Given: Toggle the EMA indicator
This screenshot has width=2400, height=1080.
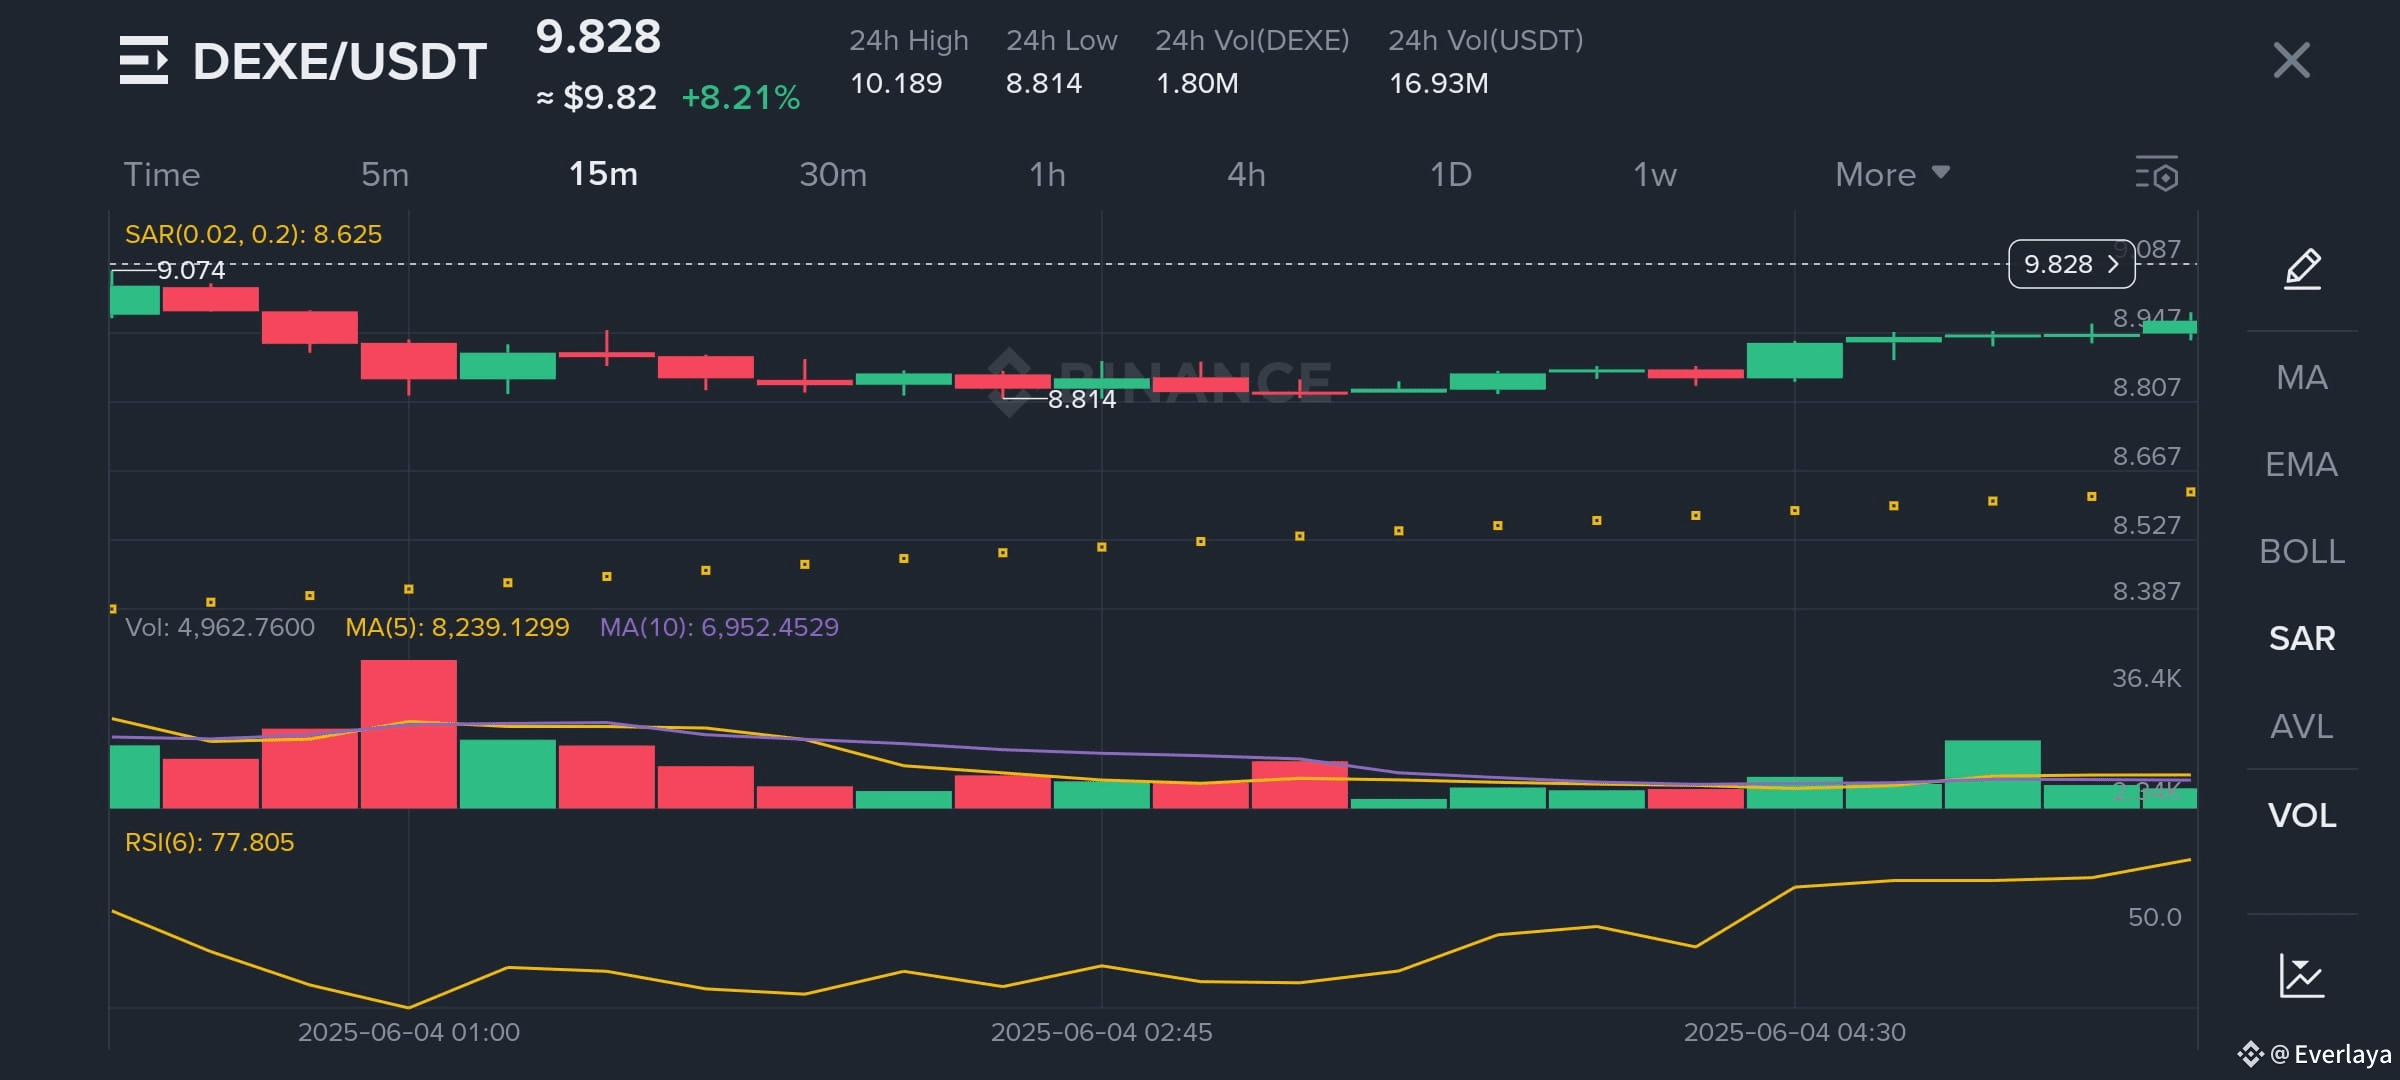Looking at the screenshot, I should pyautogui.click(x=2302, y=464).
